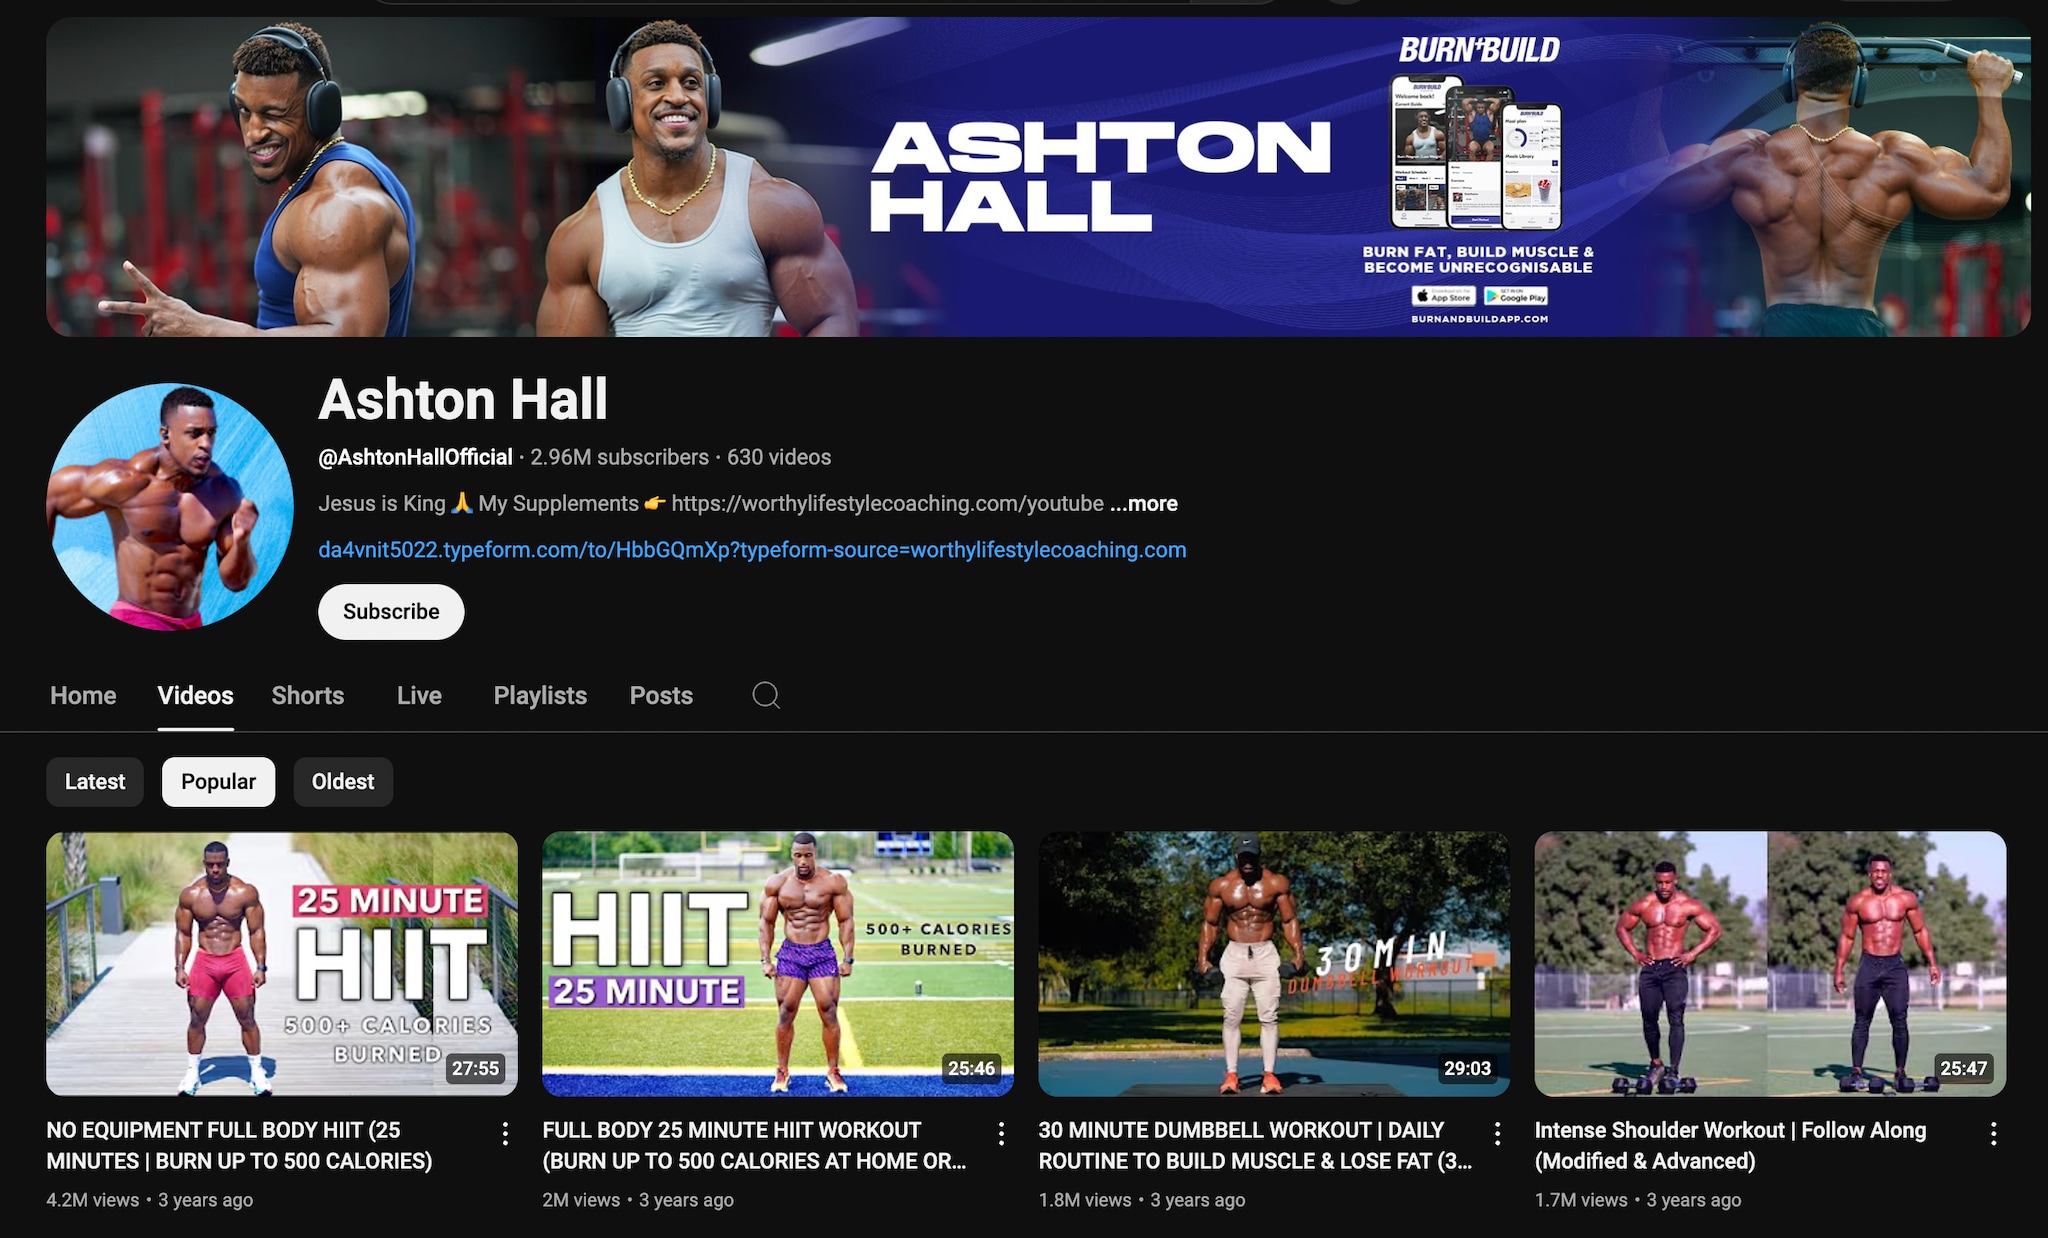Image resolution: width=2048 pixels, height=1238 pixels.
Task: Open more options for 30 MINUTE DUMBBELL video
Action: point(1497,1133)
